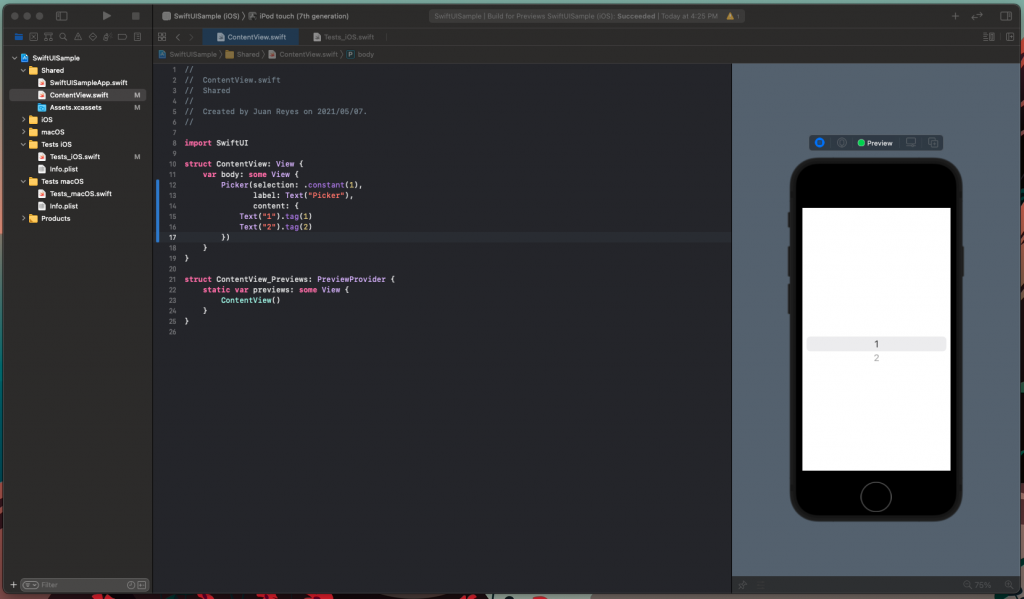
Task: Open the device settings icon under the canvas
Action: pyautogui.click(x=911, y=142)
